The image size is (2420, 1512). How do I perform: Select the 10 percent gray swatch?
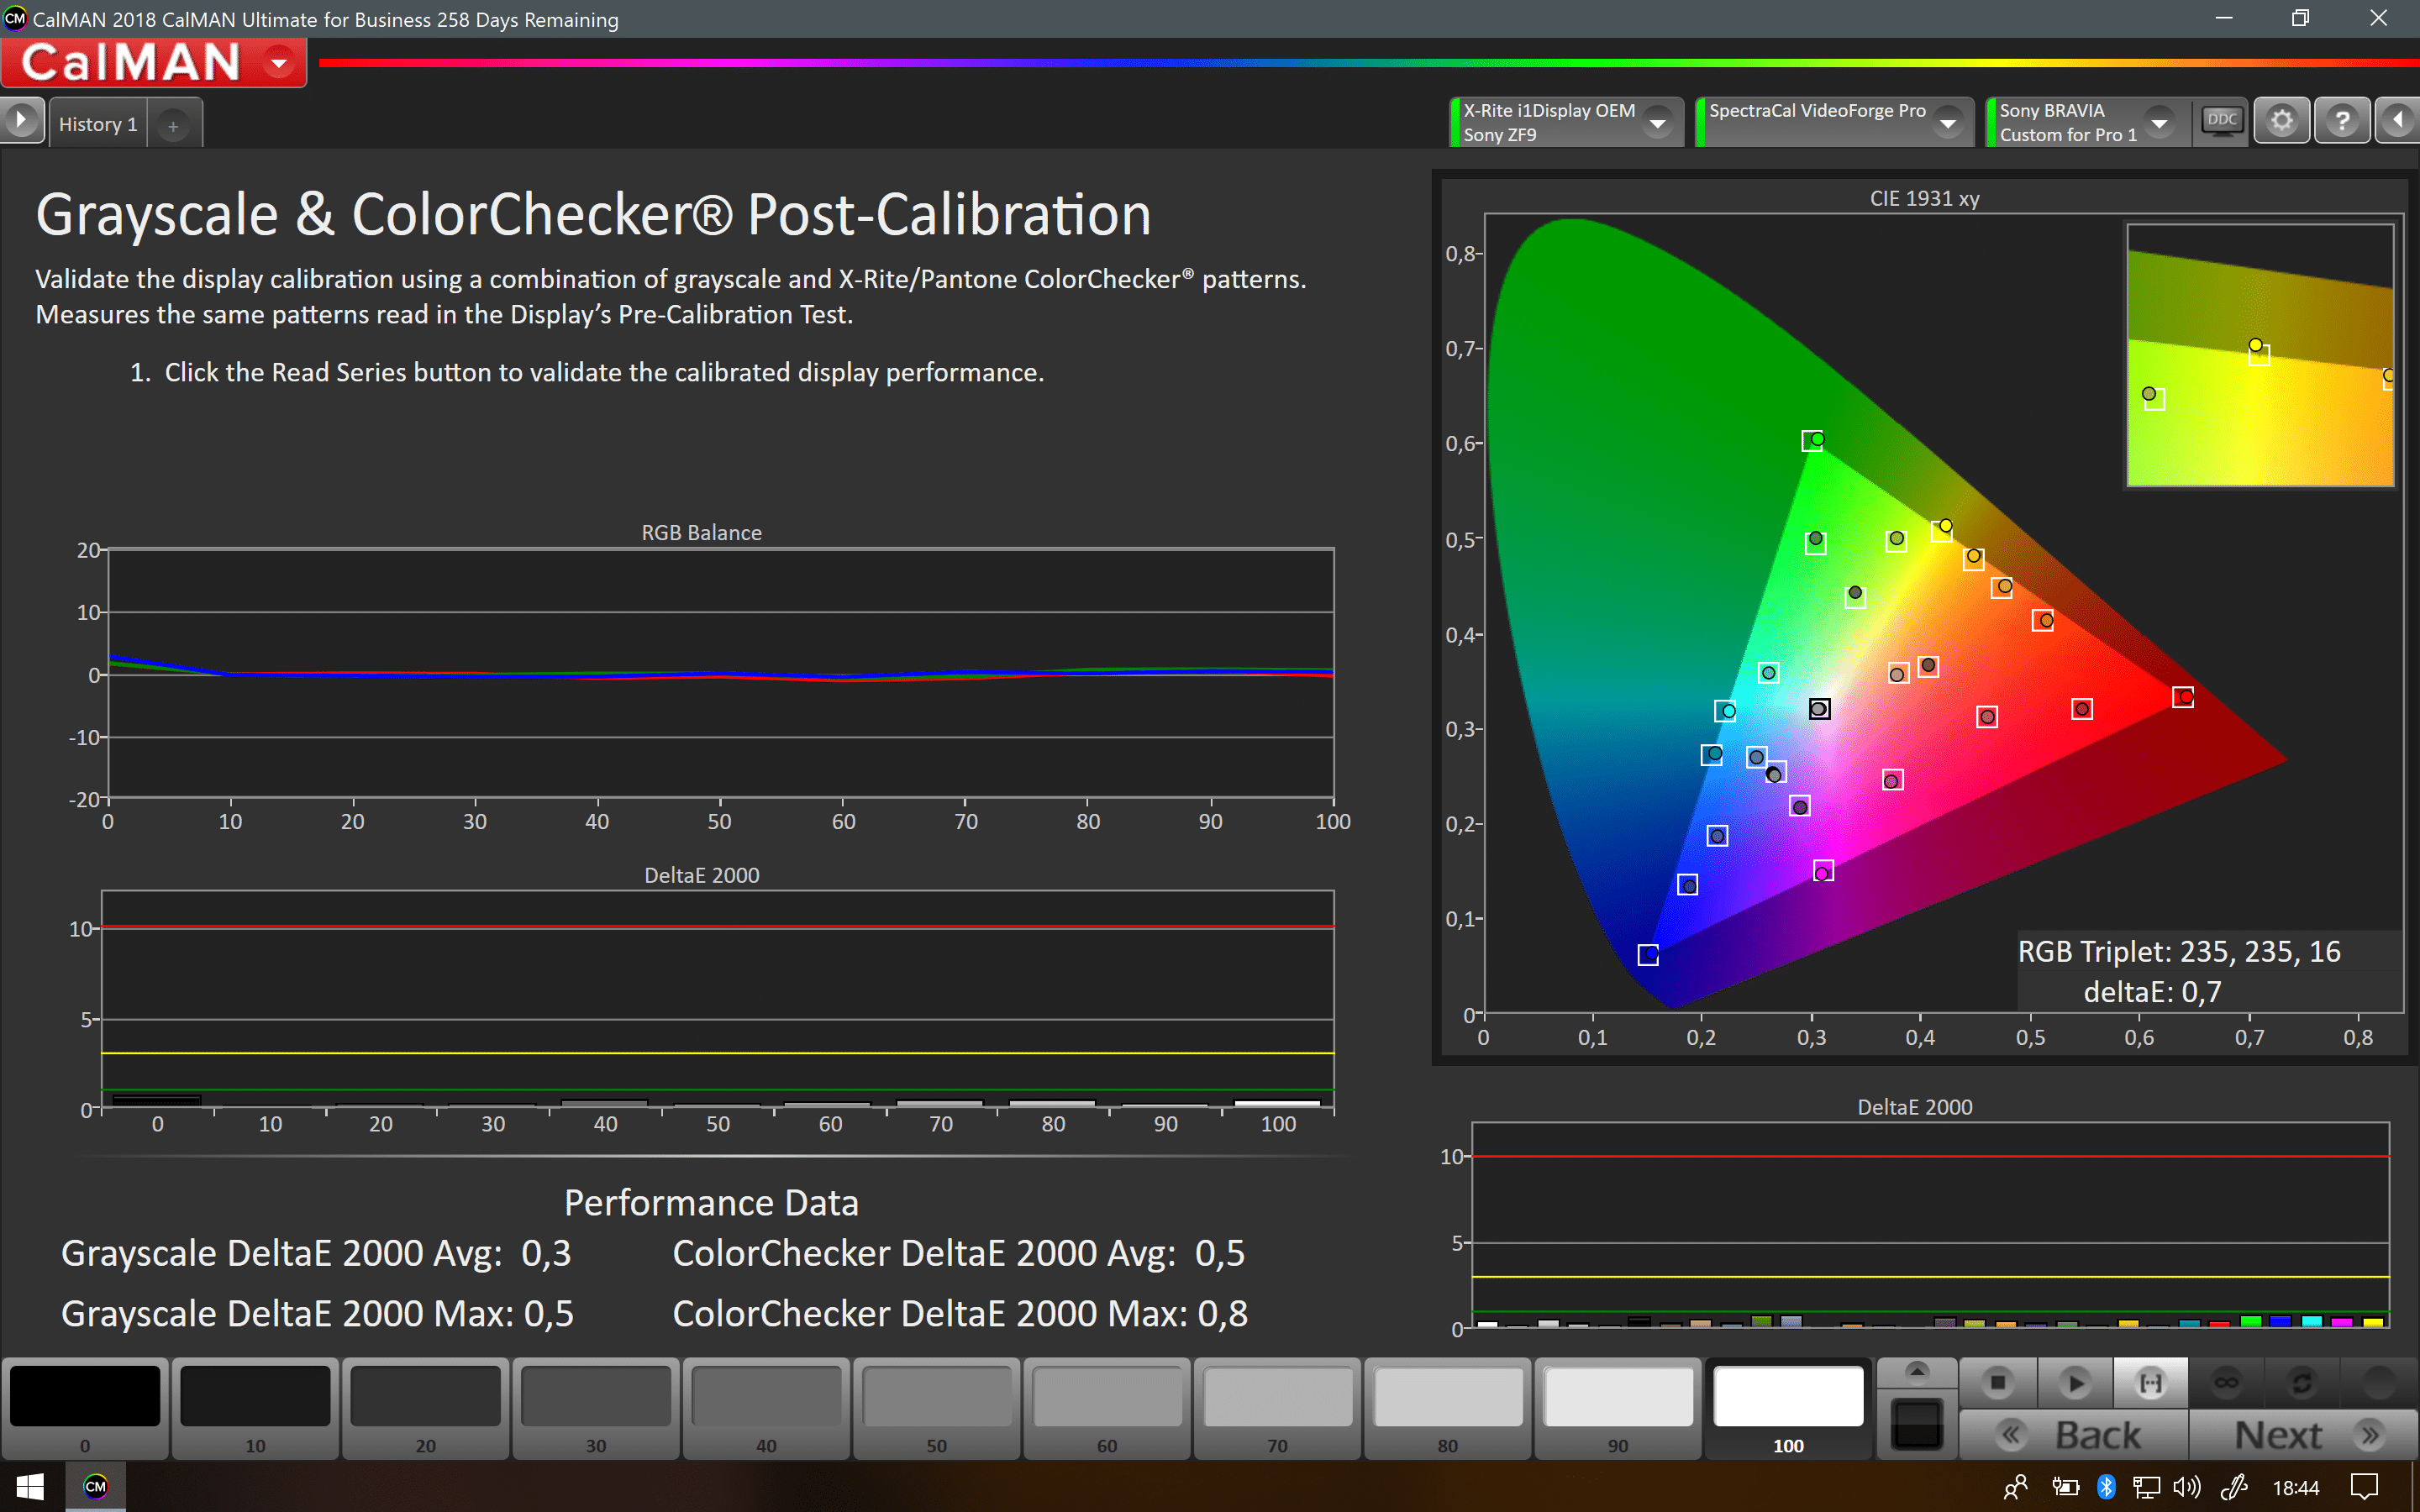[255, 1408]
